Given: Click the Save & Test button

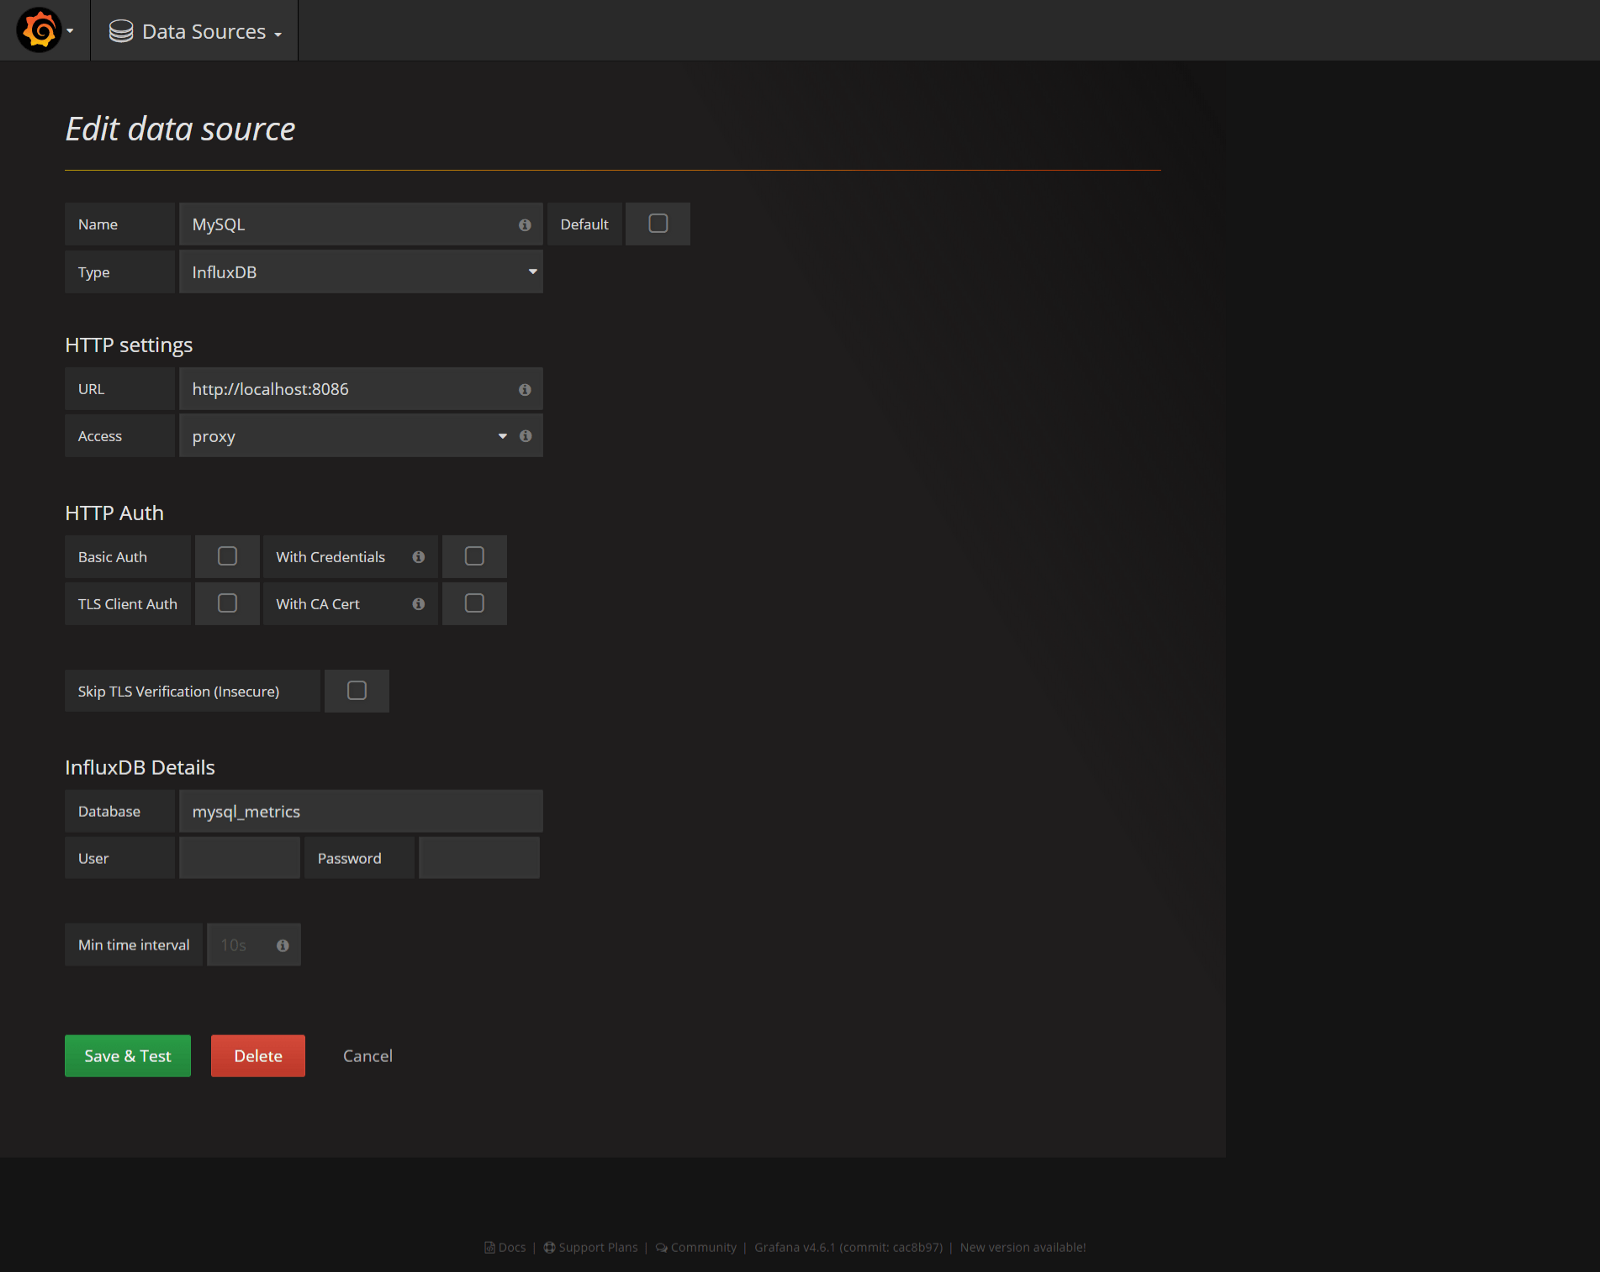Looking at the screenshot, I should tap(128, 1056).
